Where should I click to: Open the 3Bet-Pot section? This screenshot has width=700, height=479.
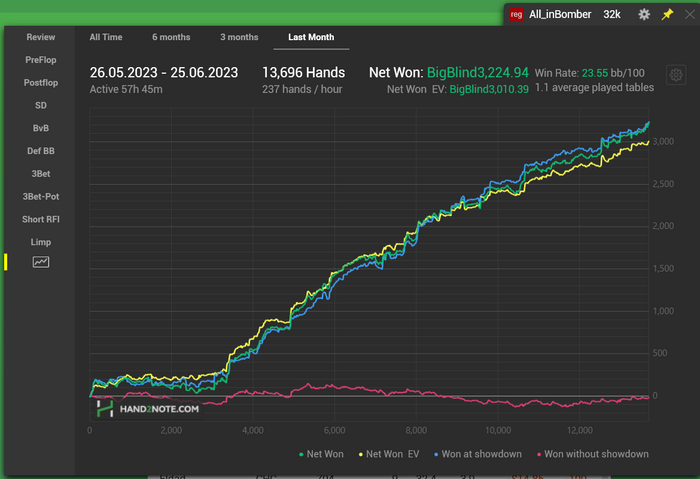(41, 196)
